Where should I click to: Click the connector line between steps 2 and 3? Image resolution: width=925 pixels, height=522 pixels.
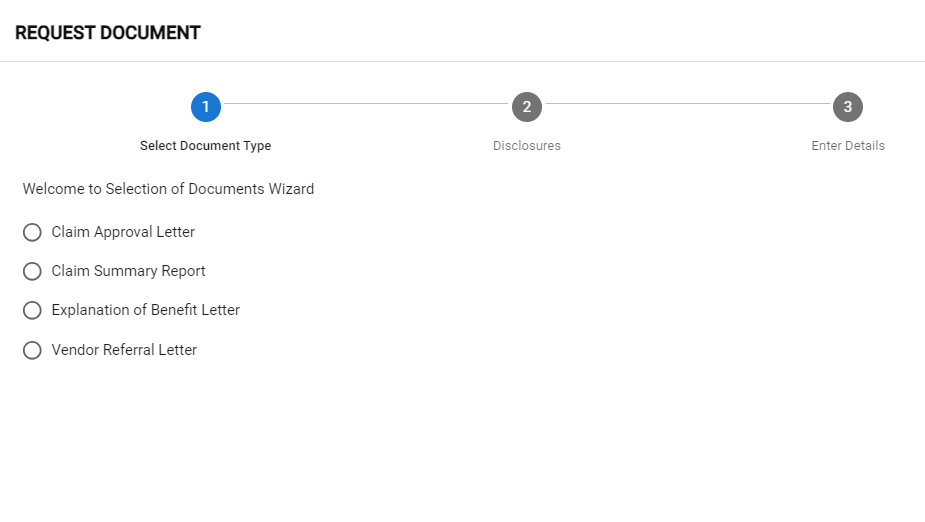pos(687,104)
